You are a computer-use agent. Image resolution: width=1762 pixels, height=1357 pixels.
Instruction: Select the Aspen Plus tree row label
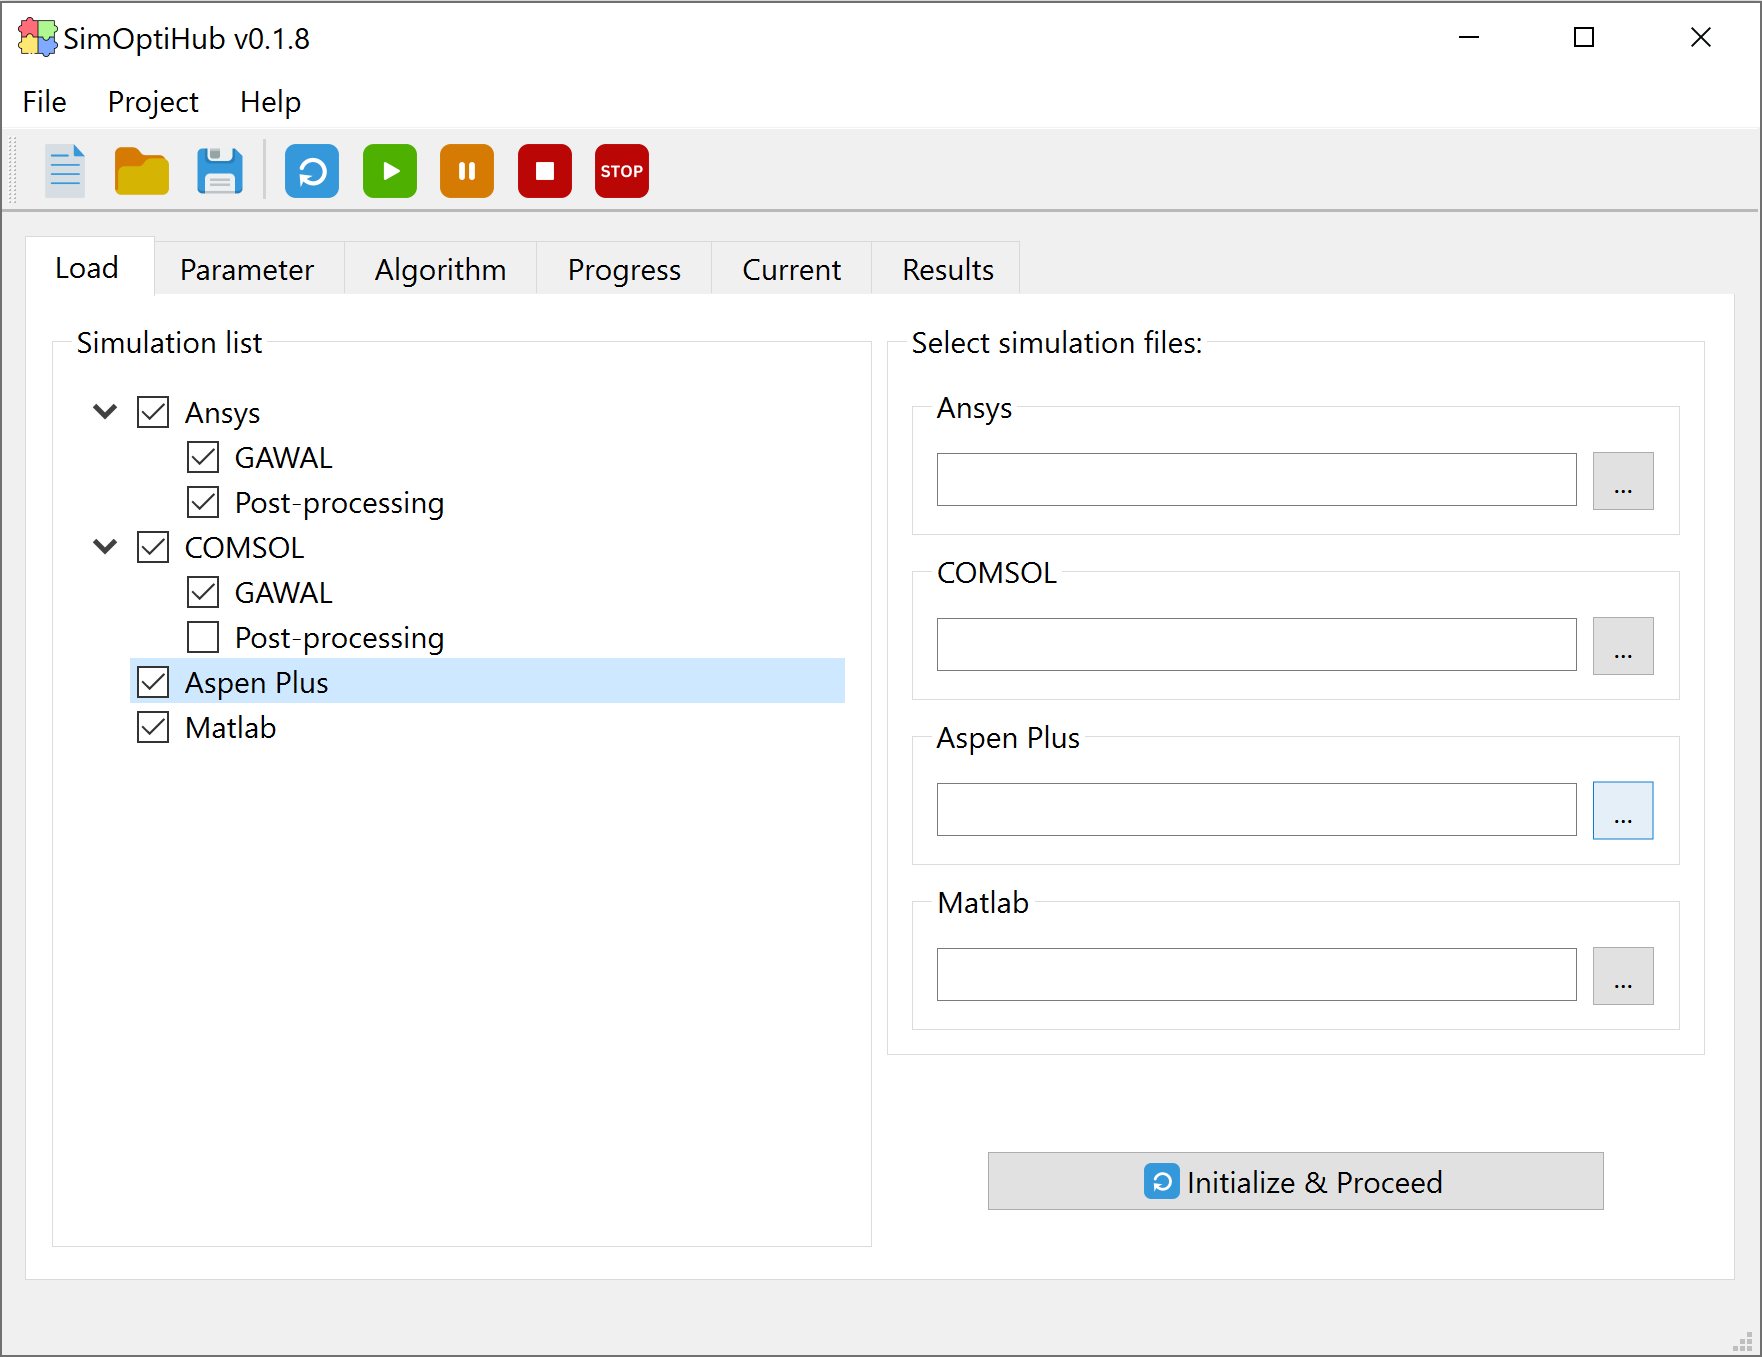(x=257, y=682)
